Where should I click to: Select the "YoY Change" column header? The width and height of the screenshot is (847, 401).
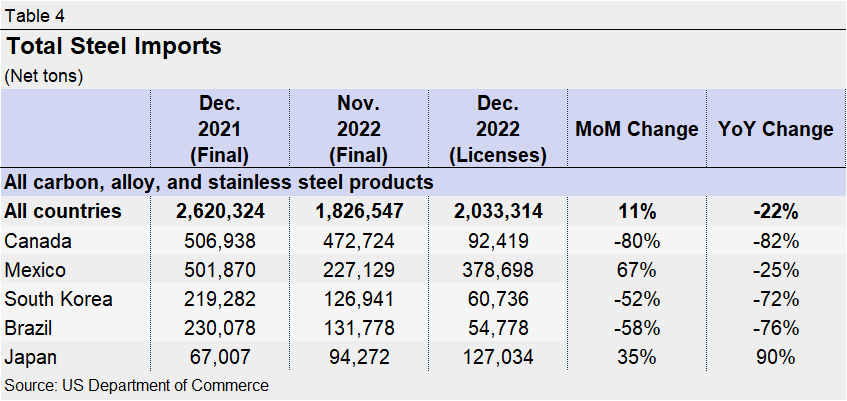pos(776,130)
